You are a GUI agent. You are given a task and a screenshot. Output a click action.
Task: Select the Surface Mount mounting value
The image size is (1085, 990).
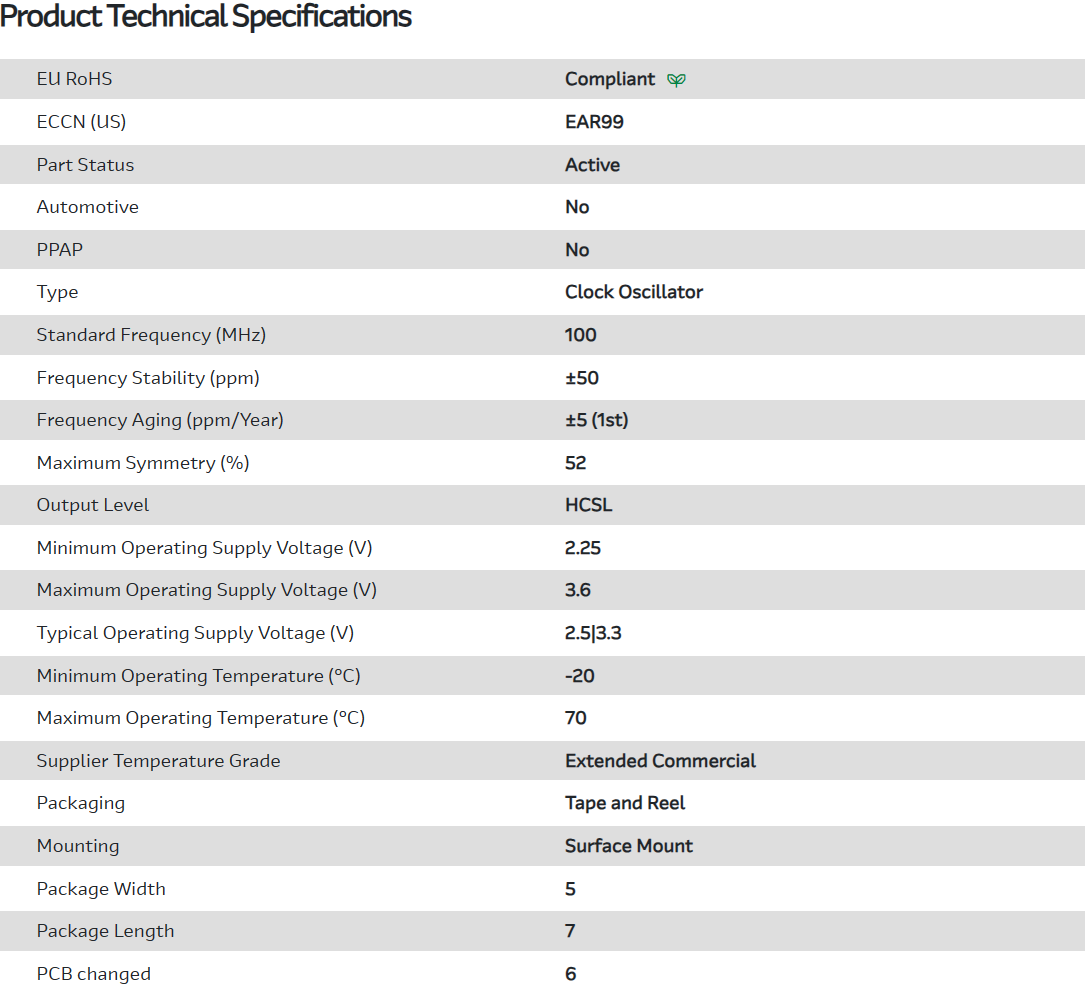(x=629, y=846)
